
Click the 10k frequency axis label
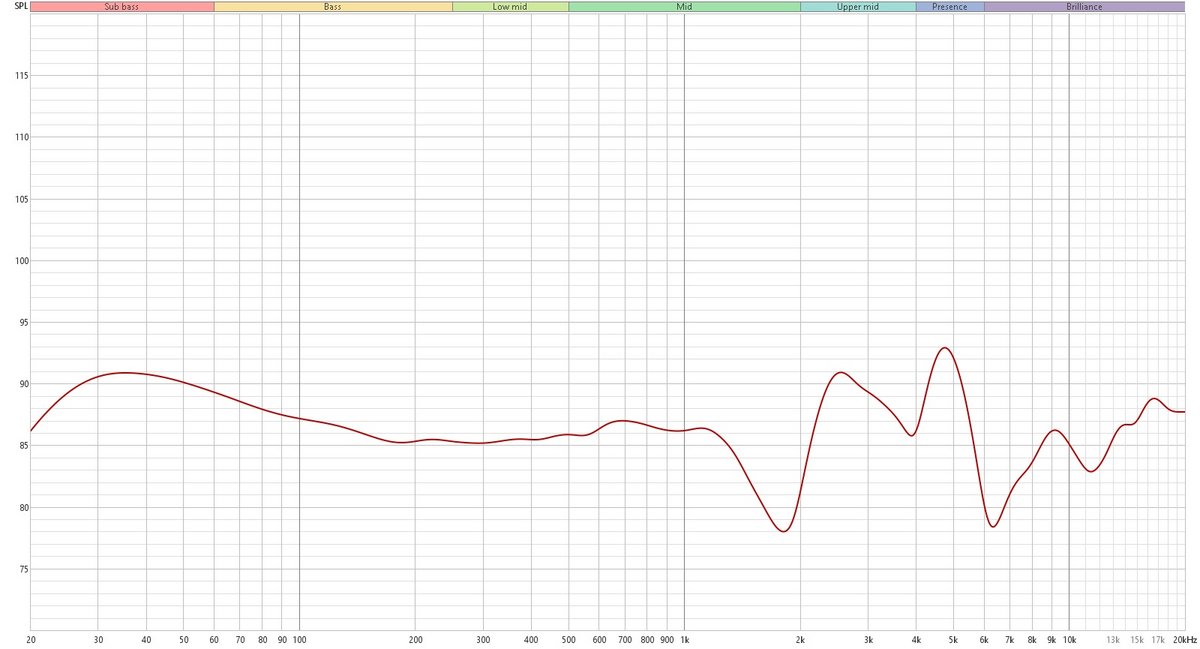(1069, 639)
